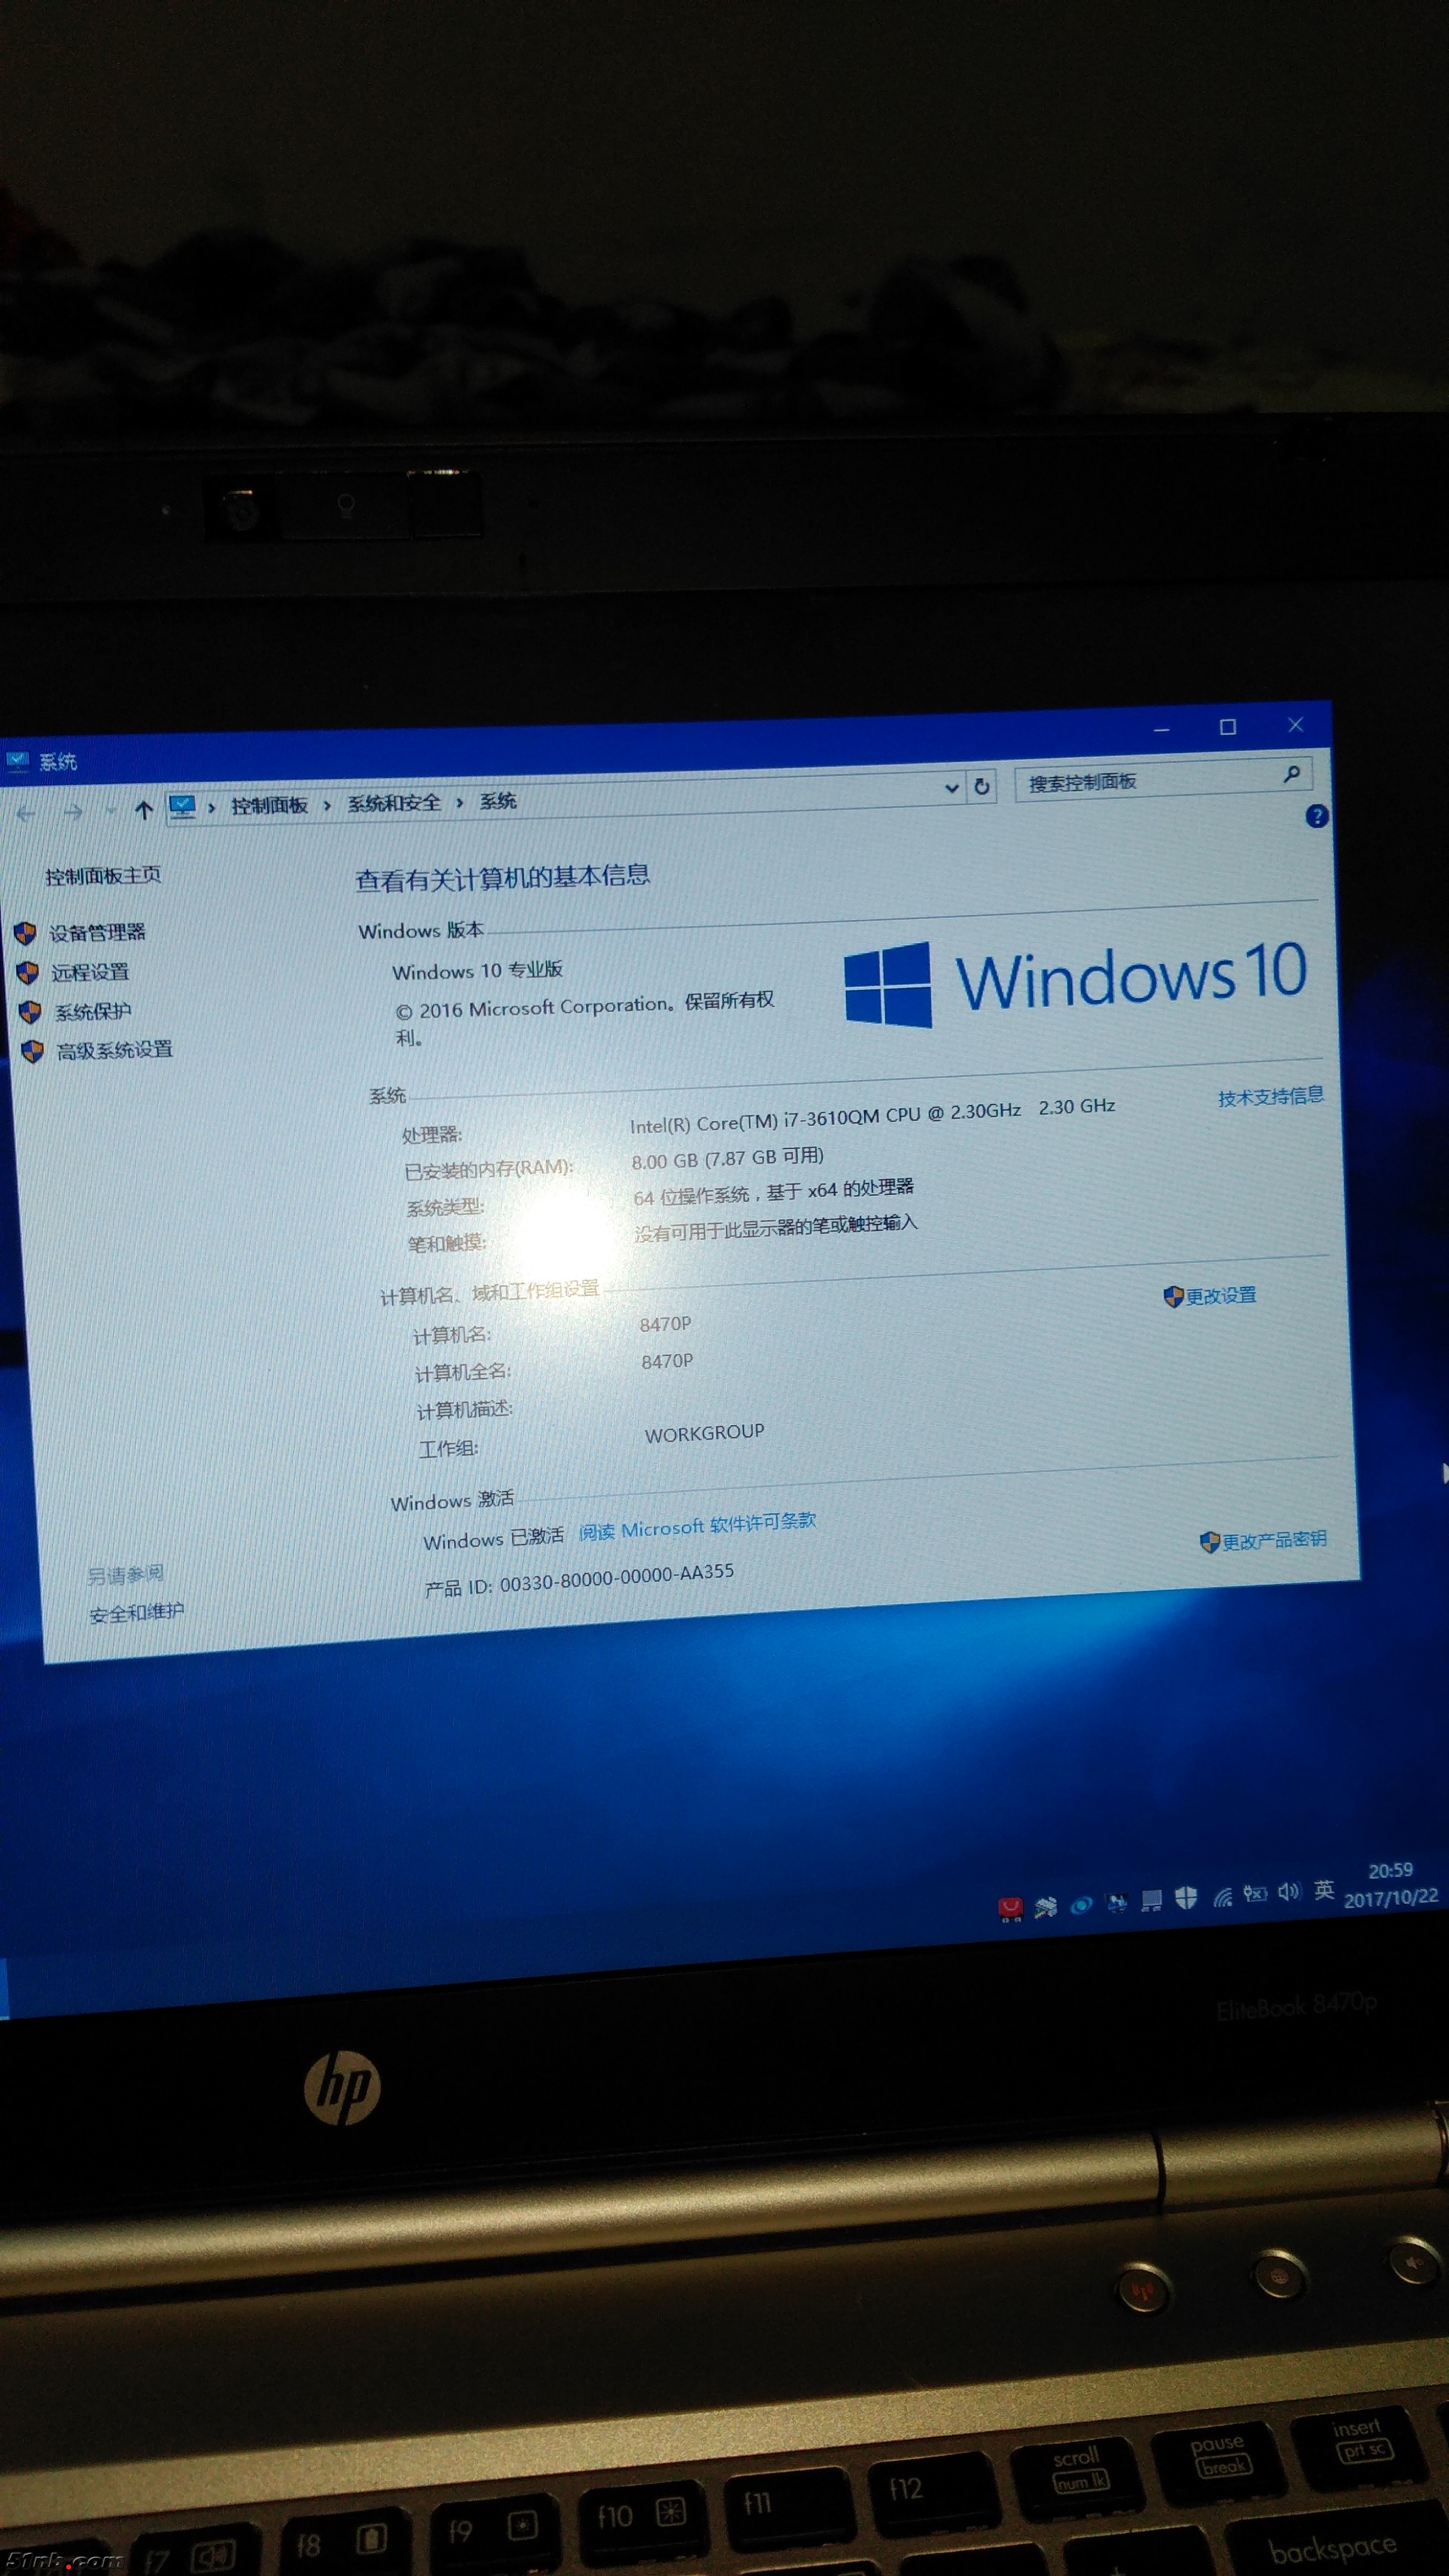Image resolution: width=1449 pixels, height=2576 pixels.
Task: Click the shield icon beside 高级系统设置
Action: [32, 1052]
